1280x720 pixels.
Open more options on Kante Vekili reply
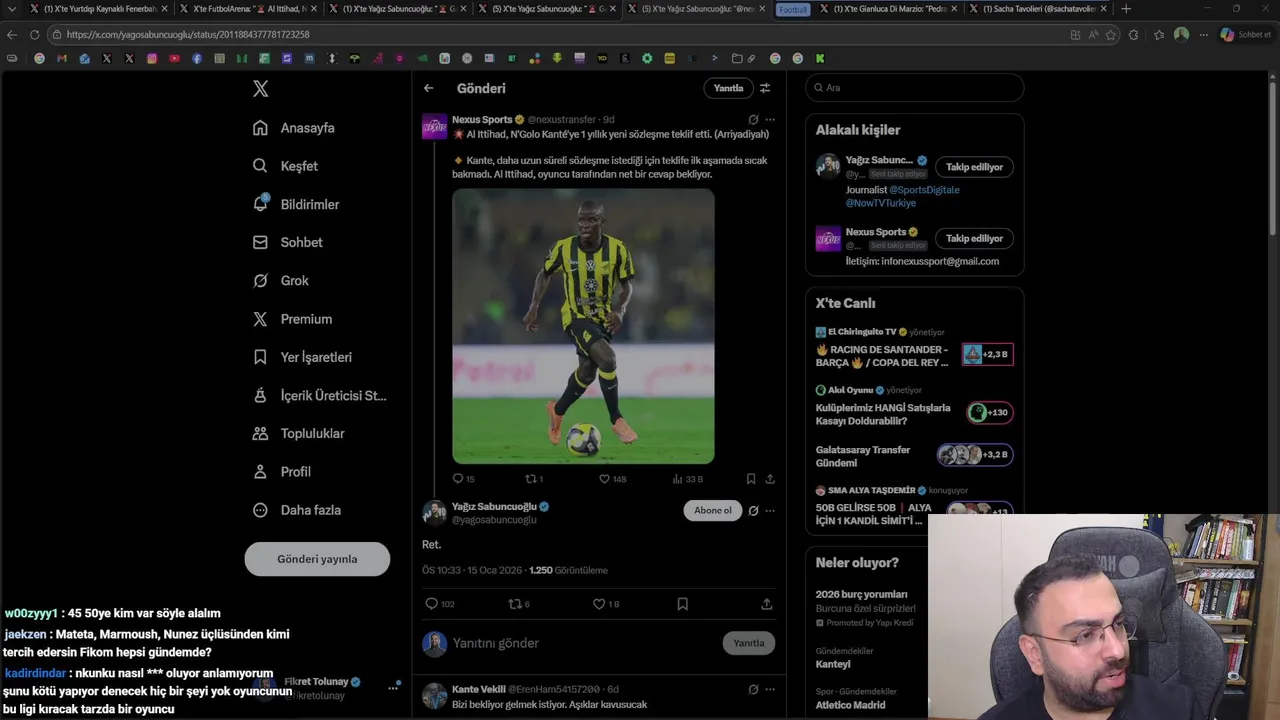(x=770, y=689)
